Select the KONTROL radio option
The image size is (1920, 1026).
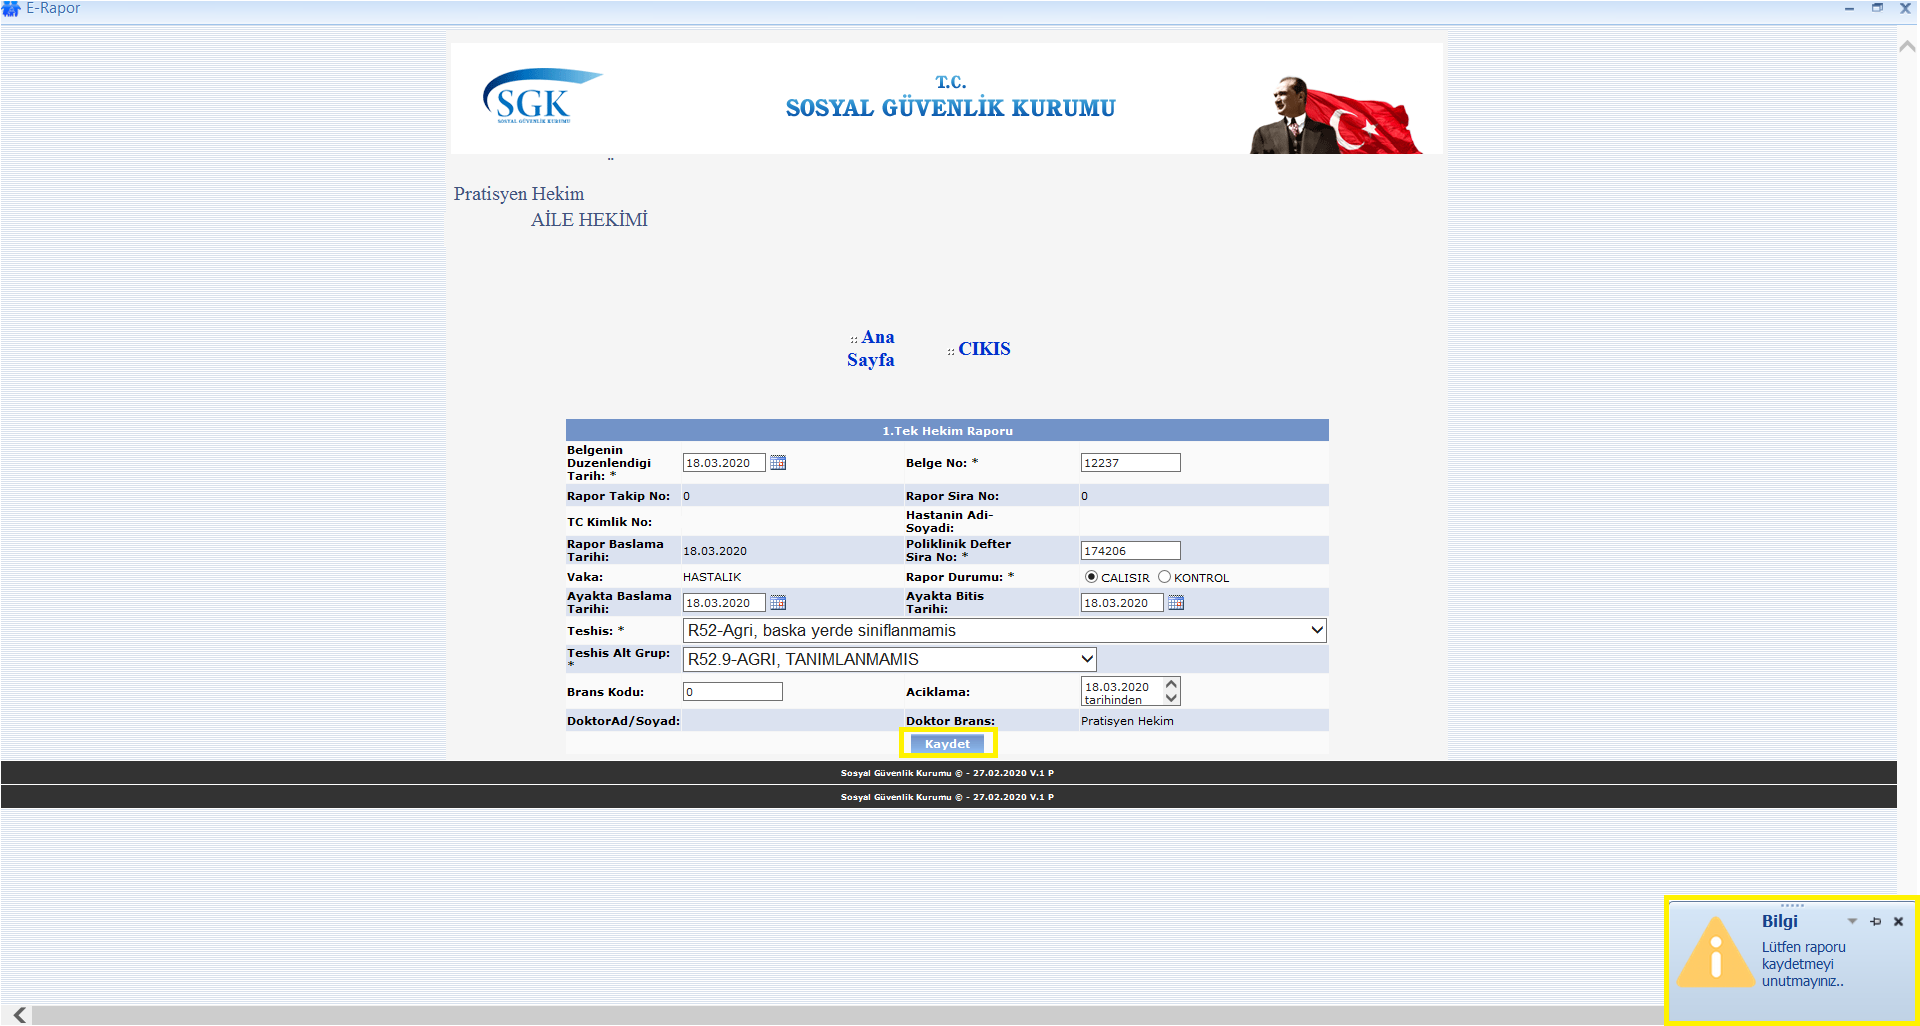pyautogui.click(x=1164, y=577)
